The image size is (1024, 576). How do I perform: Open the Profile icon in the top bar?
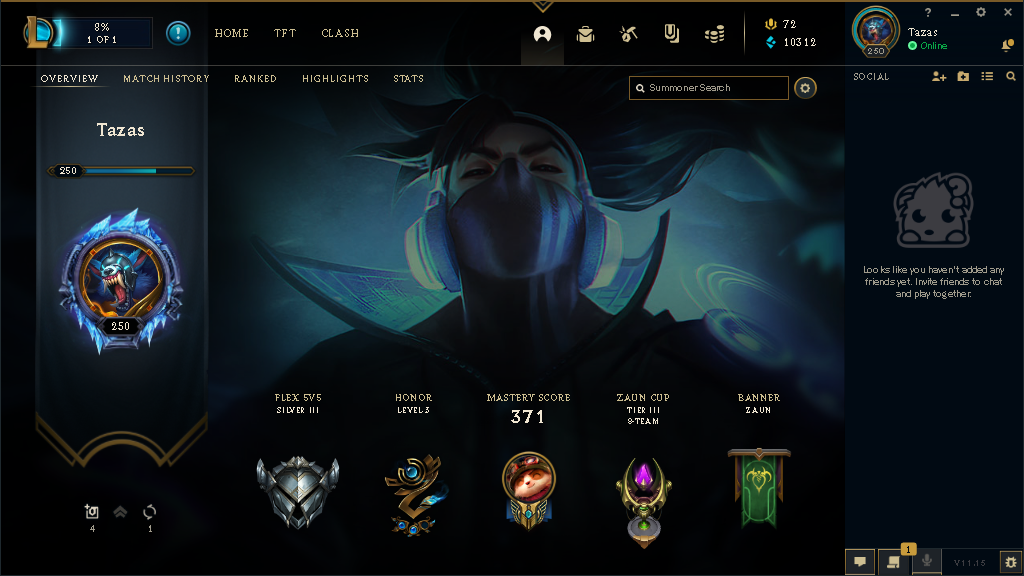click(x=542, y=34)
